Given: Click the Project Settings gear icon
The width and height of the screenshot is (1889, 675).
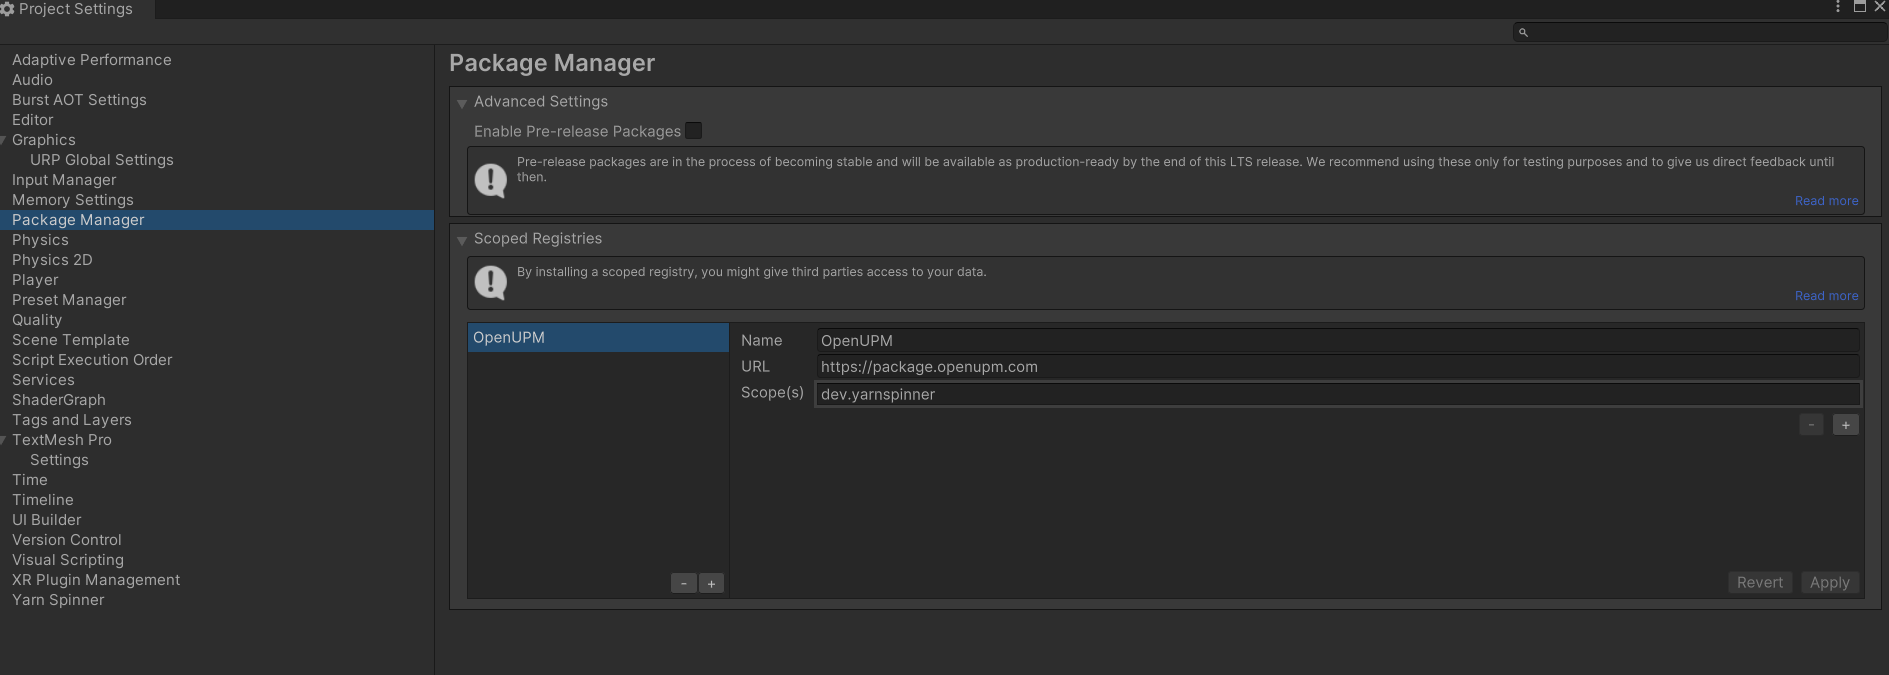Looking at the screenshot, I should pyautogui.click(x=8, y=9).
